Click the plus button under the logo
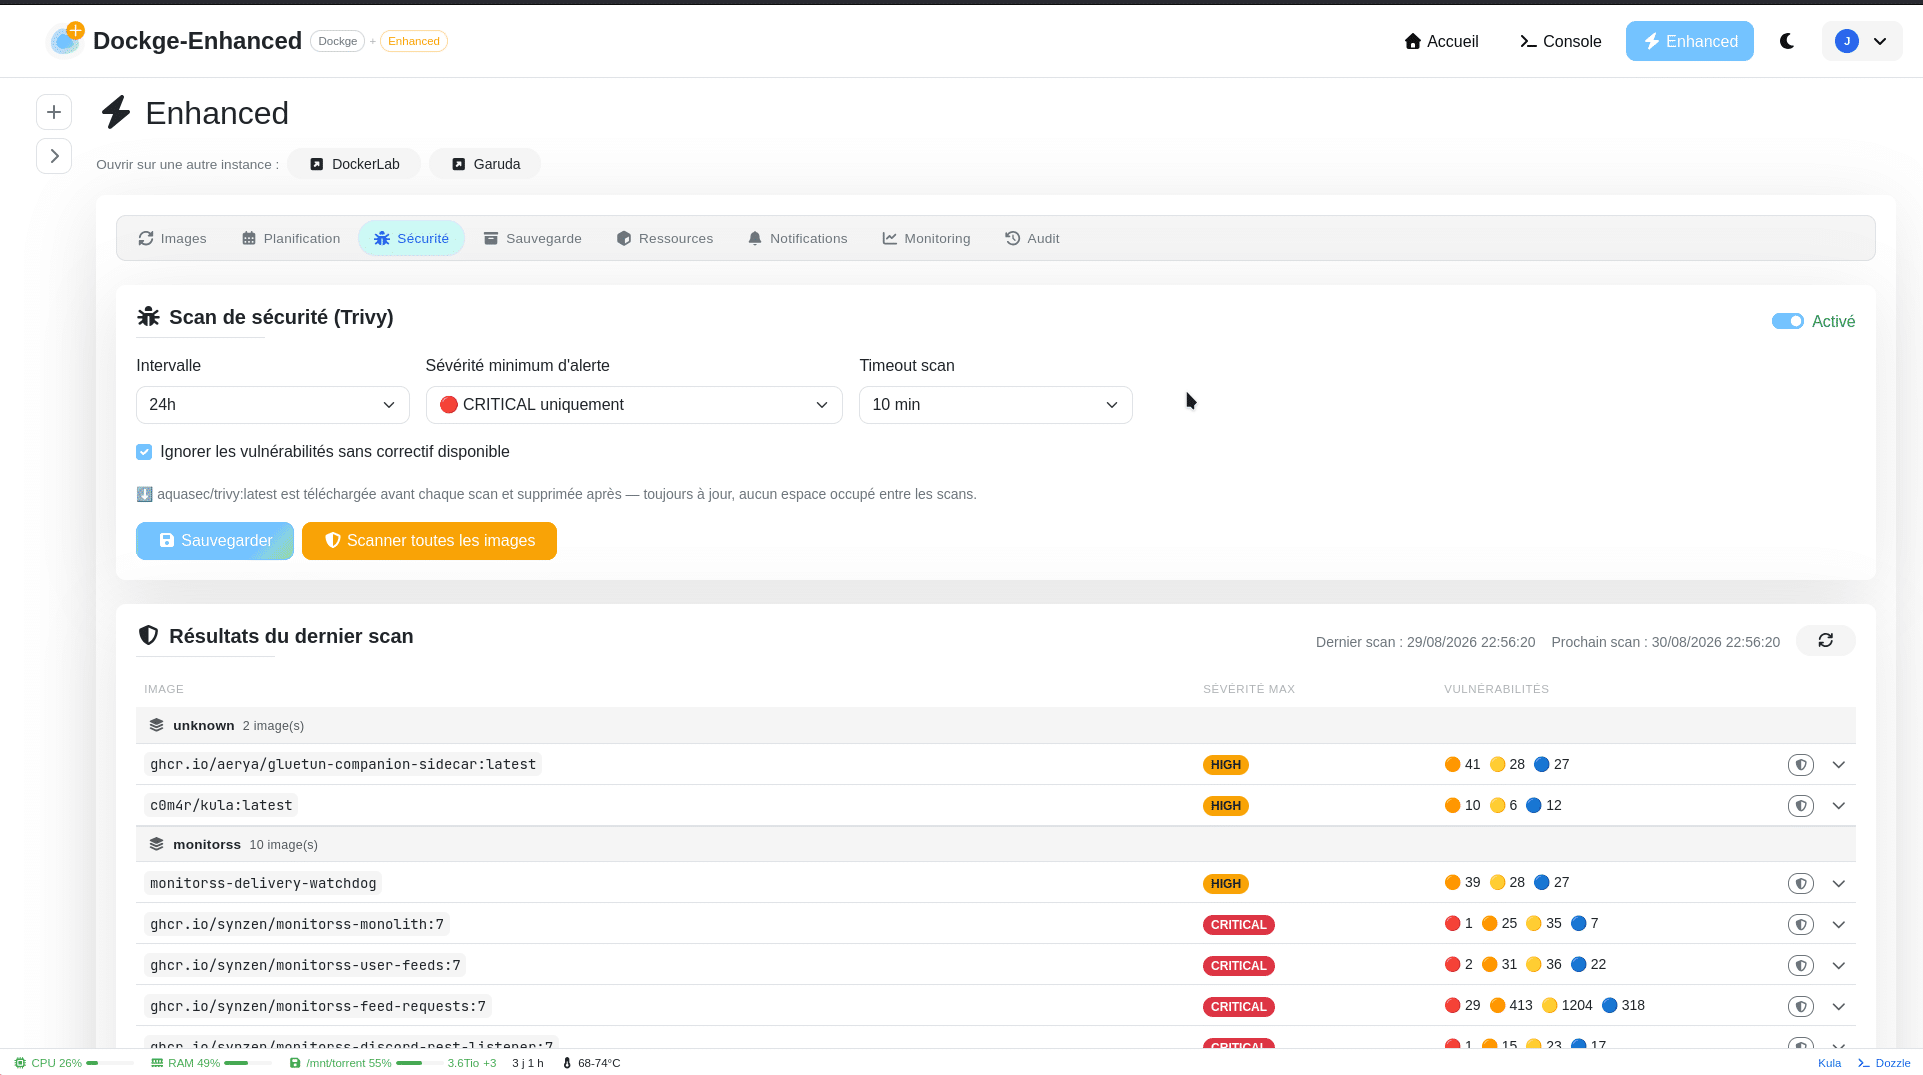Image resolution: width=1923 pixels, height=1075 pixels. point(54,112)
